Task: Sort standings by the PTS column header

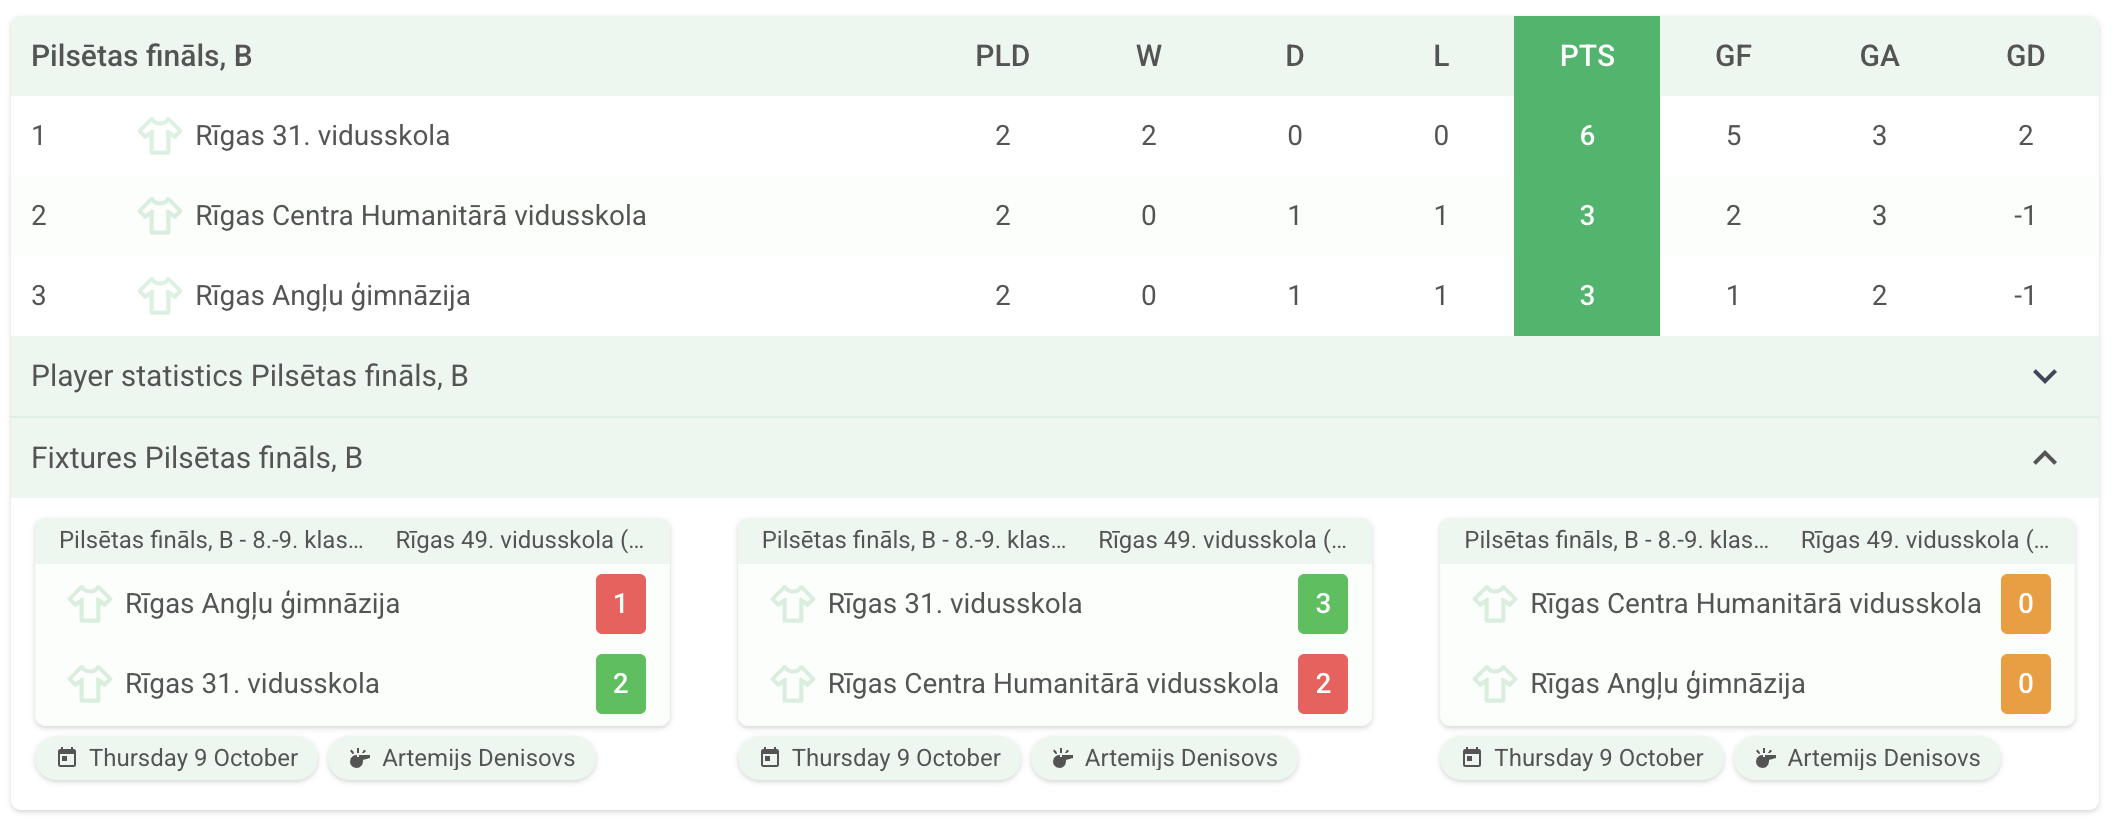Action: [x=1586, y=56]
